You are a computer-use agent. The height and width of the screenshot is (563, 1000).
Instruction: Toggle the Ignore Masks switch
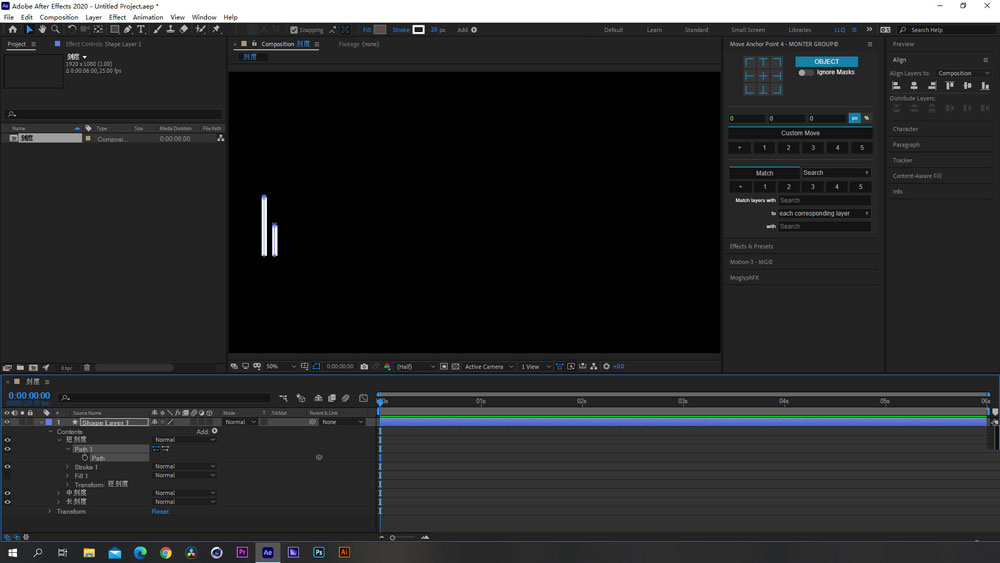(x=805, y=72)
